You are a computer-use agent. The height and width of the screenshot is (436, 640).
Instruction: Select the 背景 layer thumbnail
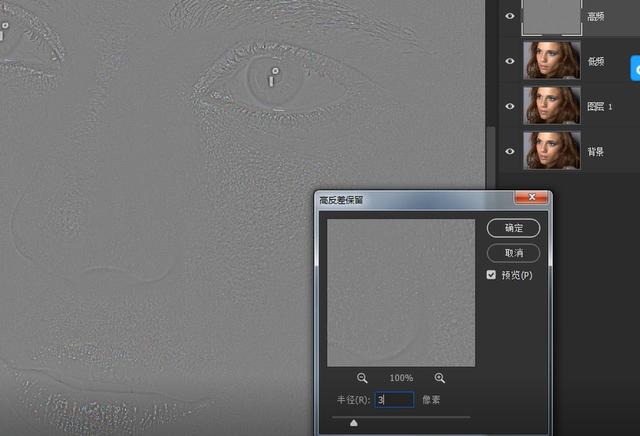point(552,150)
